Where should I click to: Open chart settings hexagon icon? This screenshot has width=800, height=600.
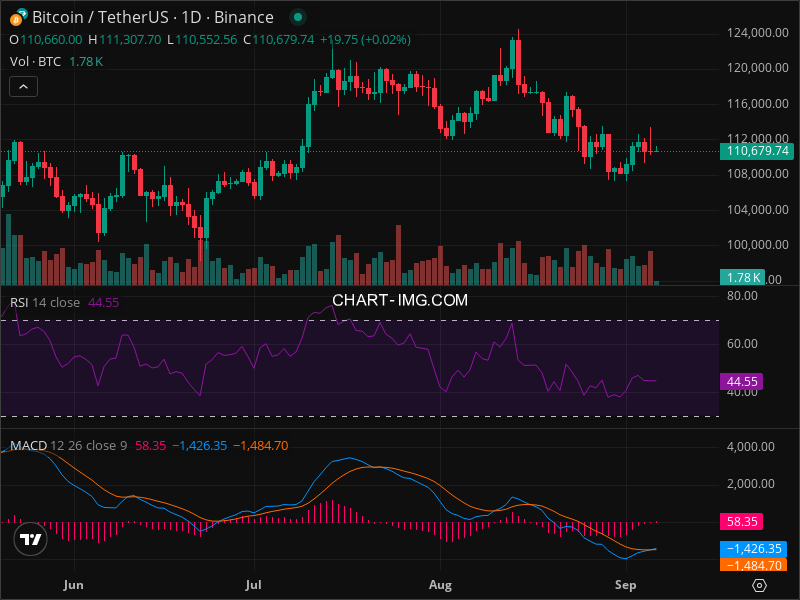[x=760, y=585]
